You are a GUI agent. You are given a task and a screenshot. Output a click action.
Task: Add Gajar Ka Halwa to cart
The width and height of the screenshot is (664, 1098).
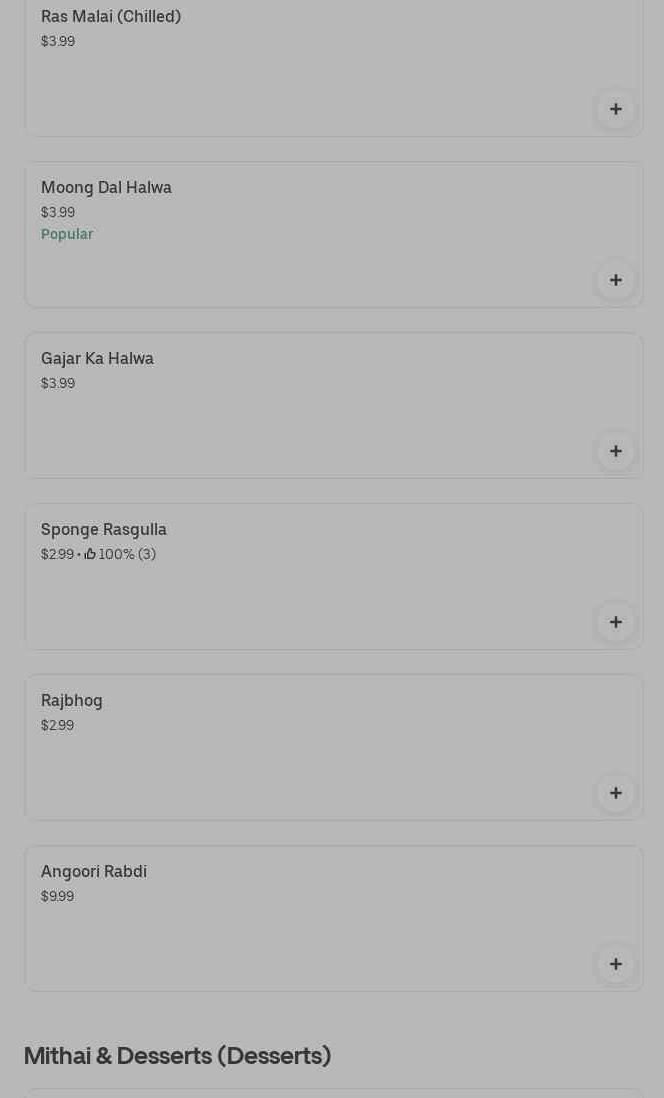pyautogui.click(x=615, y=451)
